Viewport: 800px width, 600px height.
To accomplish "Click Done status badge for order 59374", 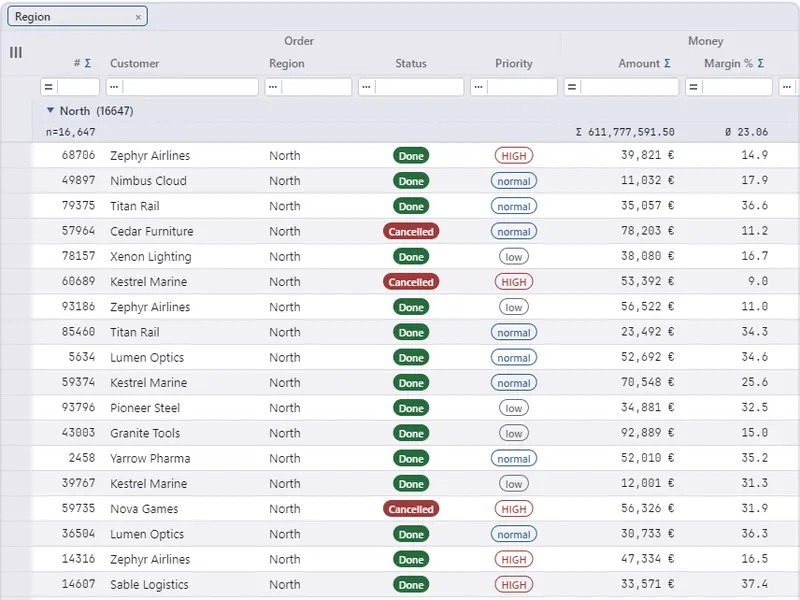I will tap(411, 383).
